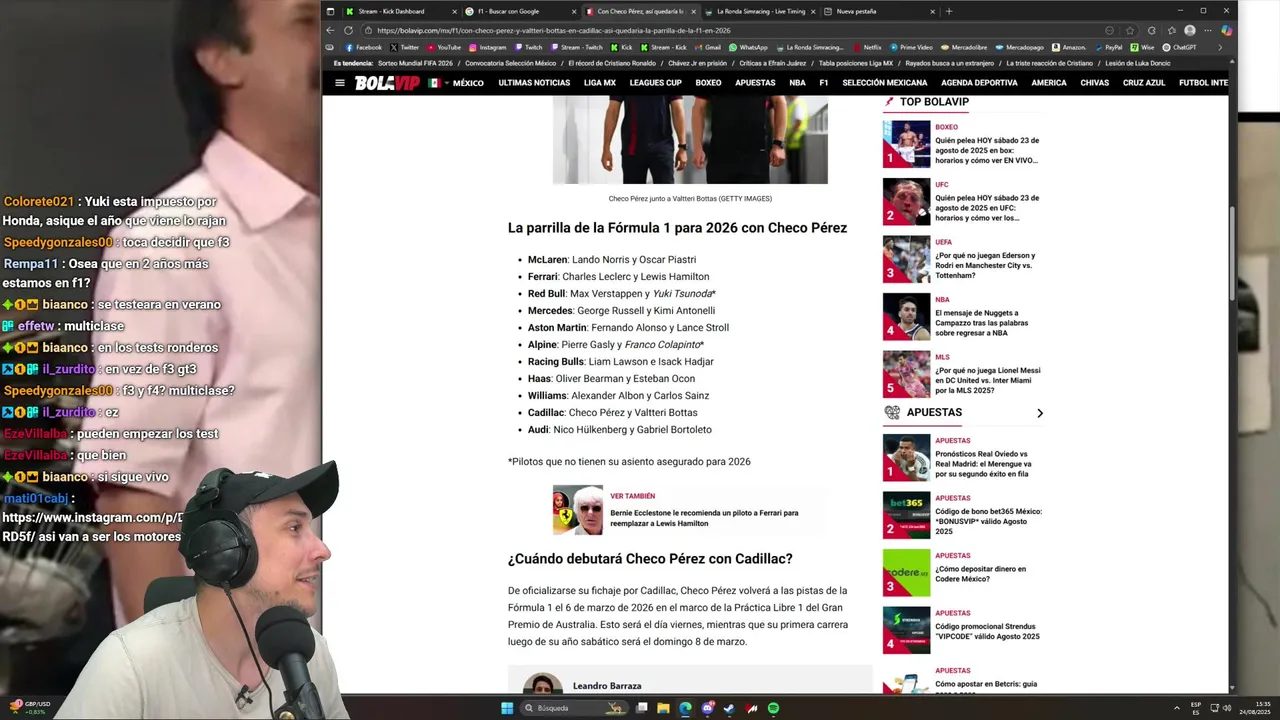
Task: Open the browser profile avatar
Action: 1189,30
